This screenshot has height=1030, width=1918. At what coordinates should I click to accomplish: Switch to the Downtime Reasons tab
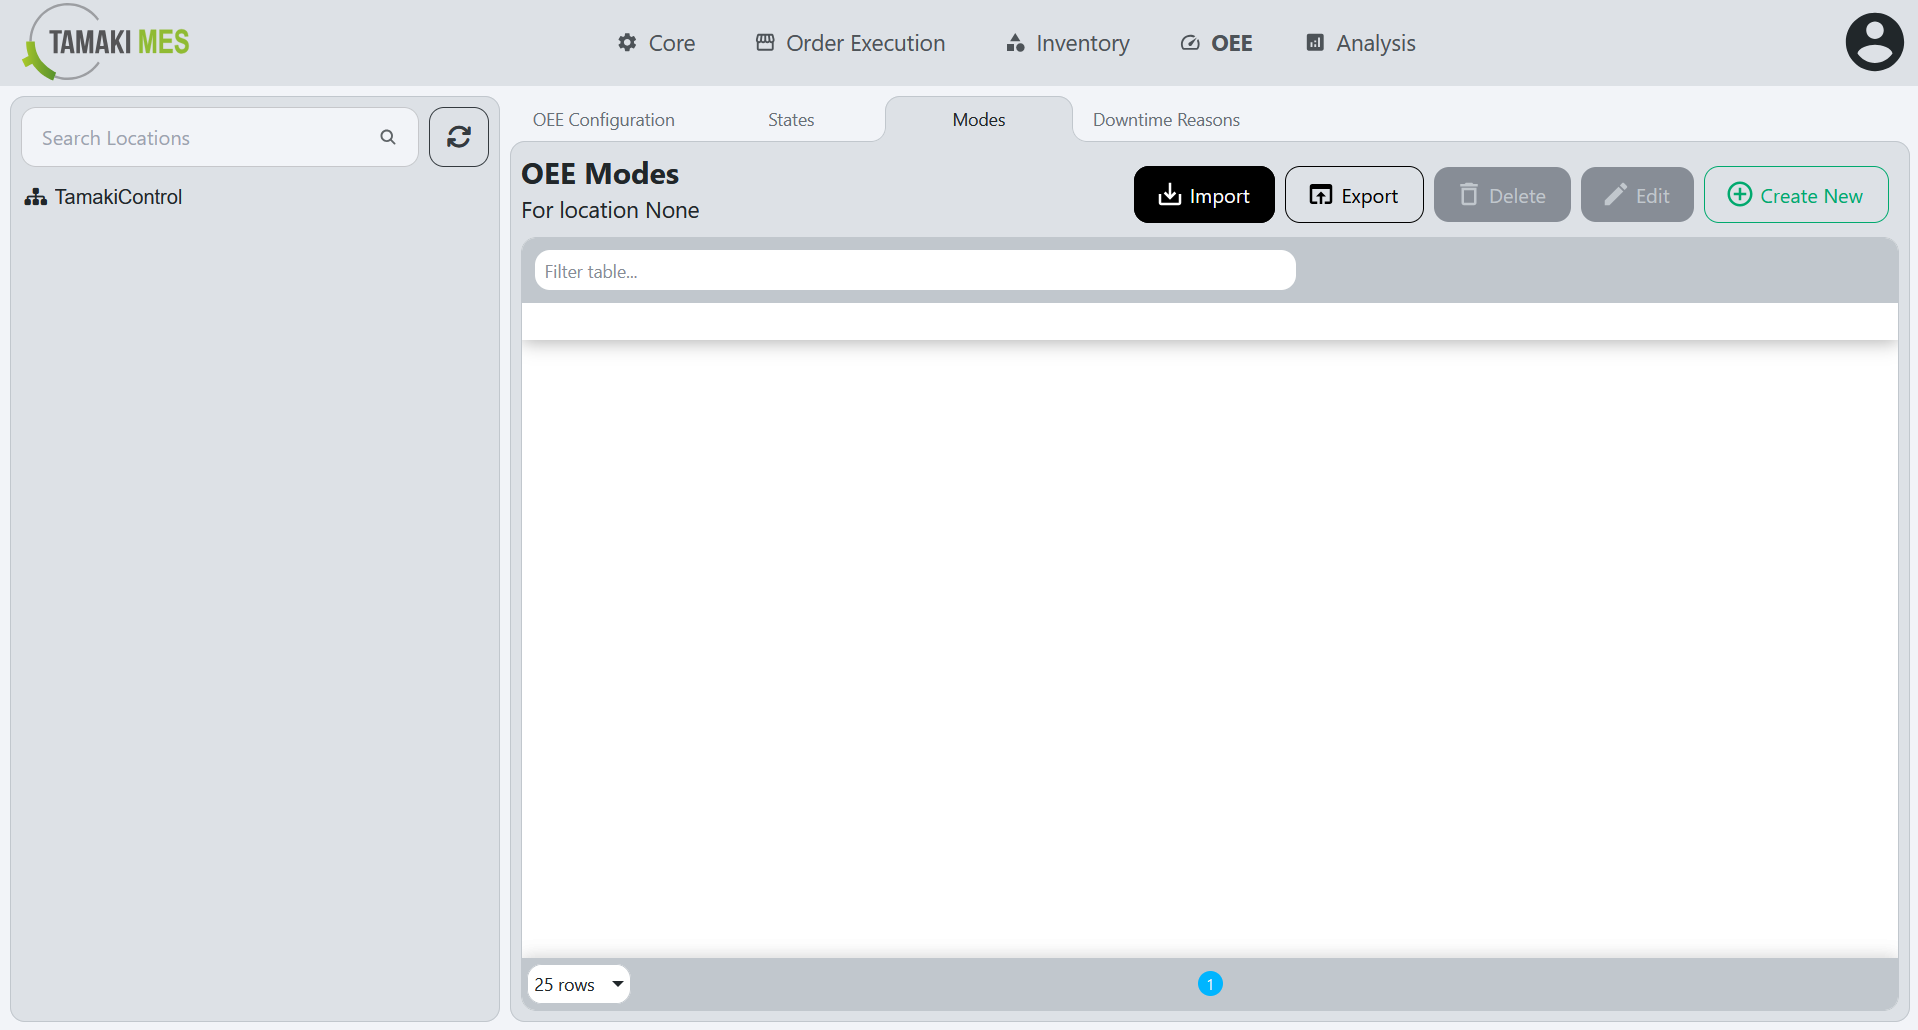click(1165, 119)
